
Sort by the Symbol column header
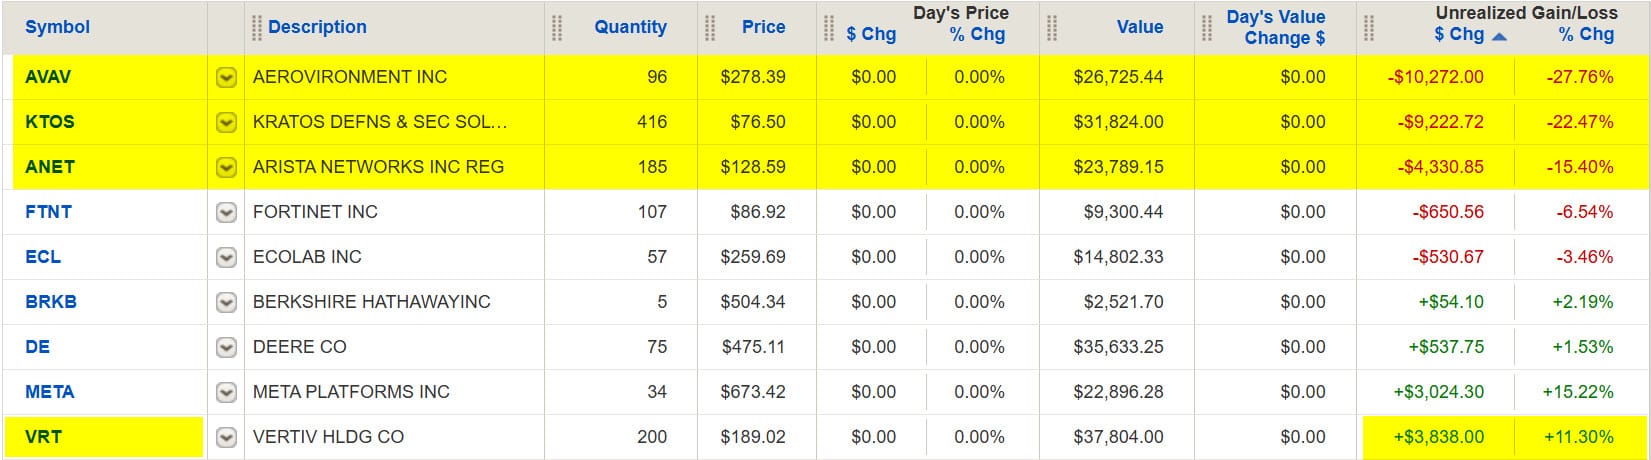coord(57,27)
